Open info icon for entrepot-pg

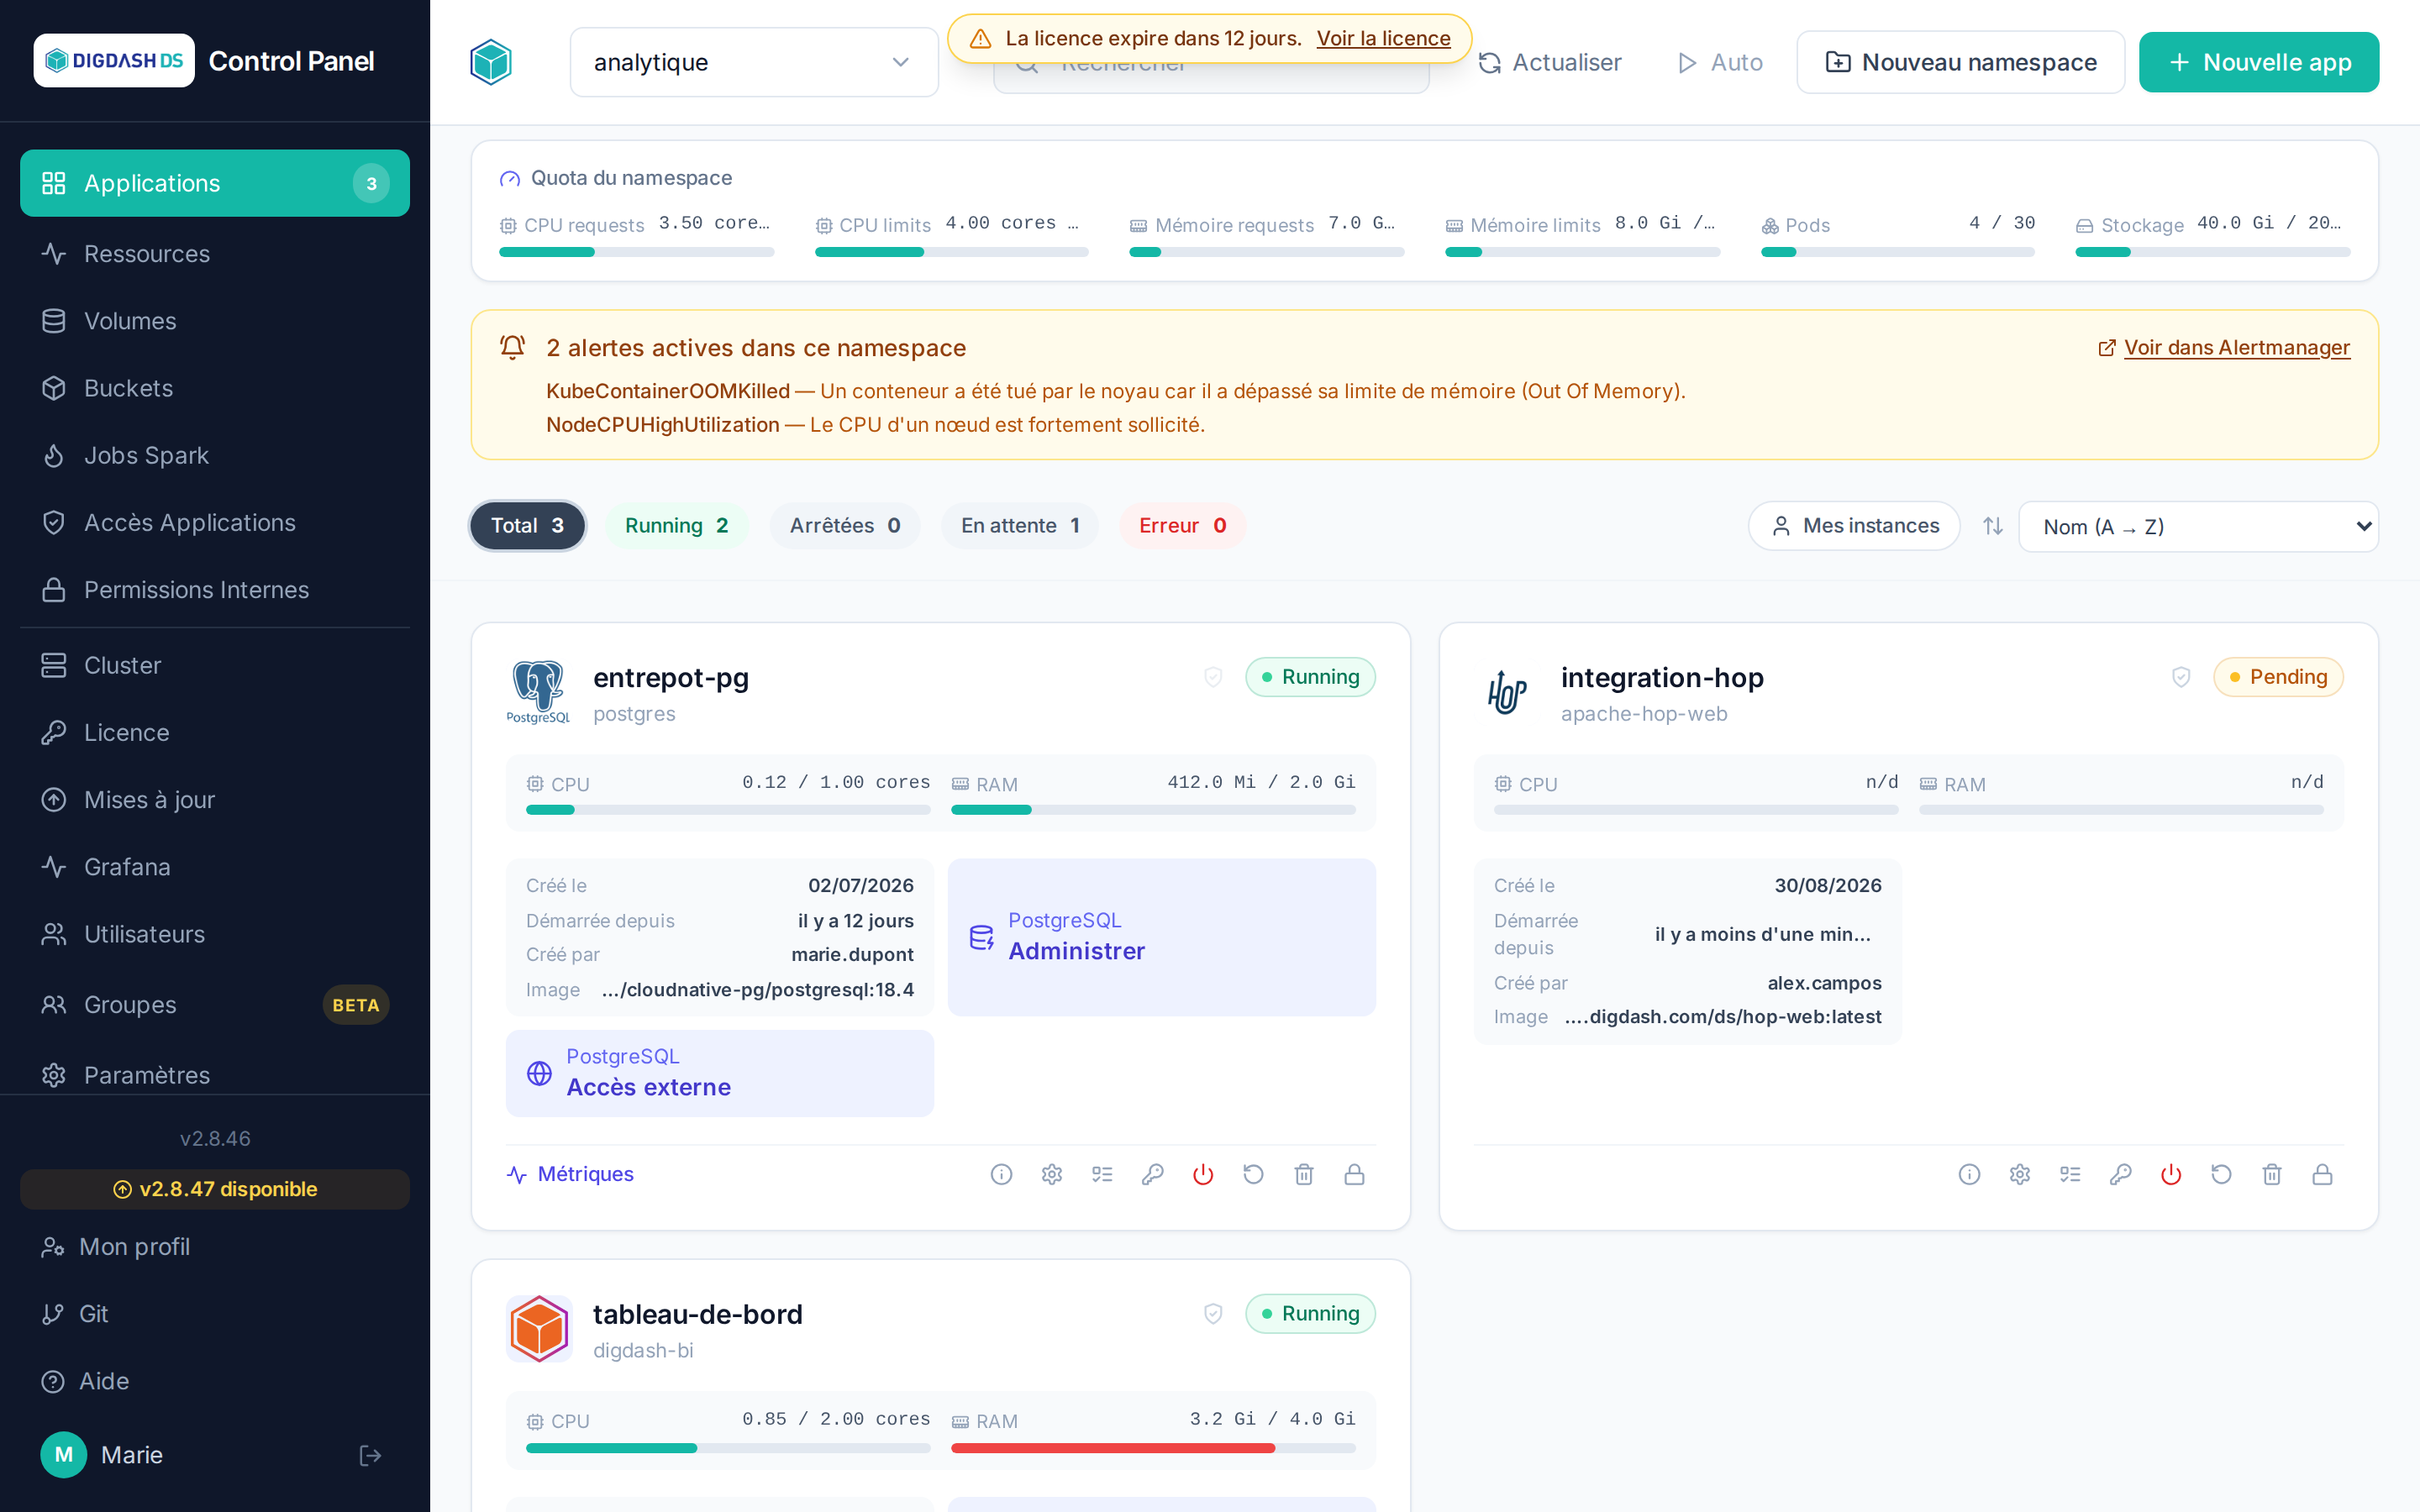click(1001, 1174)
